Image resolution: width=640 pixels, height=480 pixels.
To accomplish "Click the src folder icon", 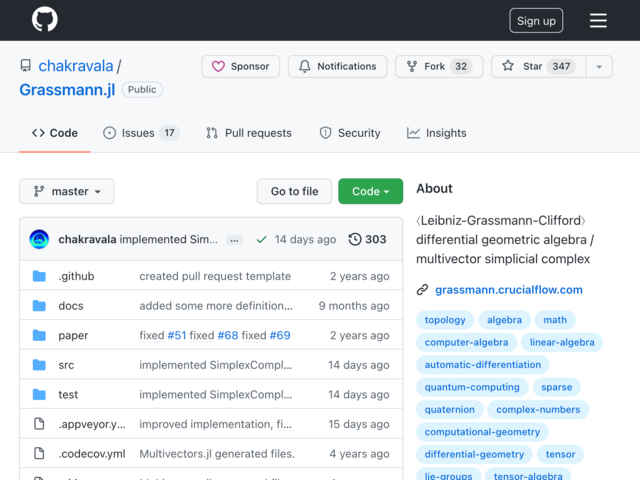I will click(x=39, y=364).
